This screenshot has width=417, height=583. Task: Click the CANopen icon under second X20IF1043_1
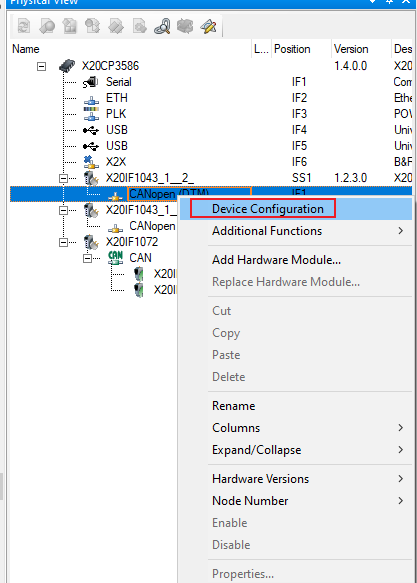pyautogui.click(x=115, y=228)
